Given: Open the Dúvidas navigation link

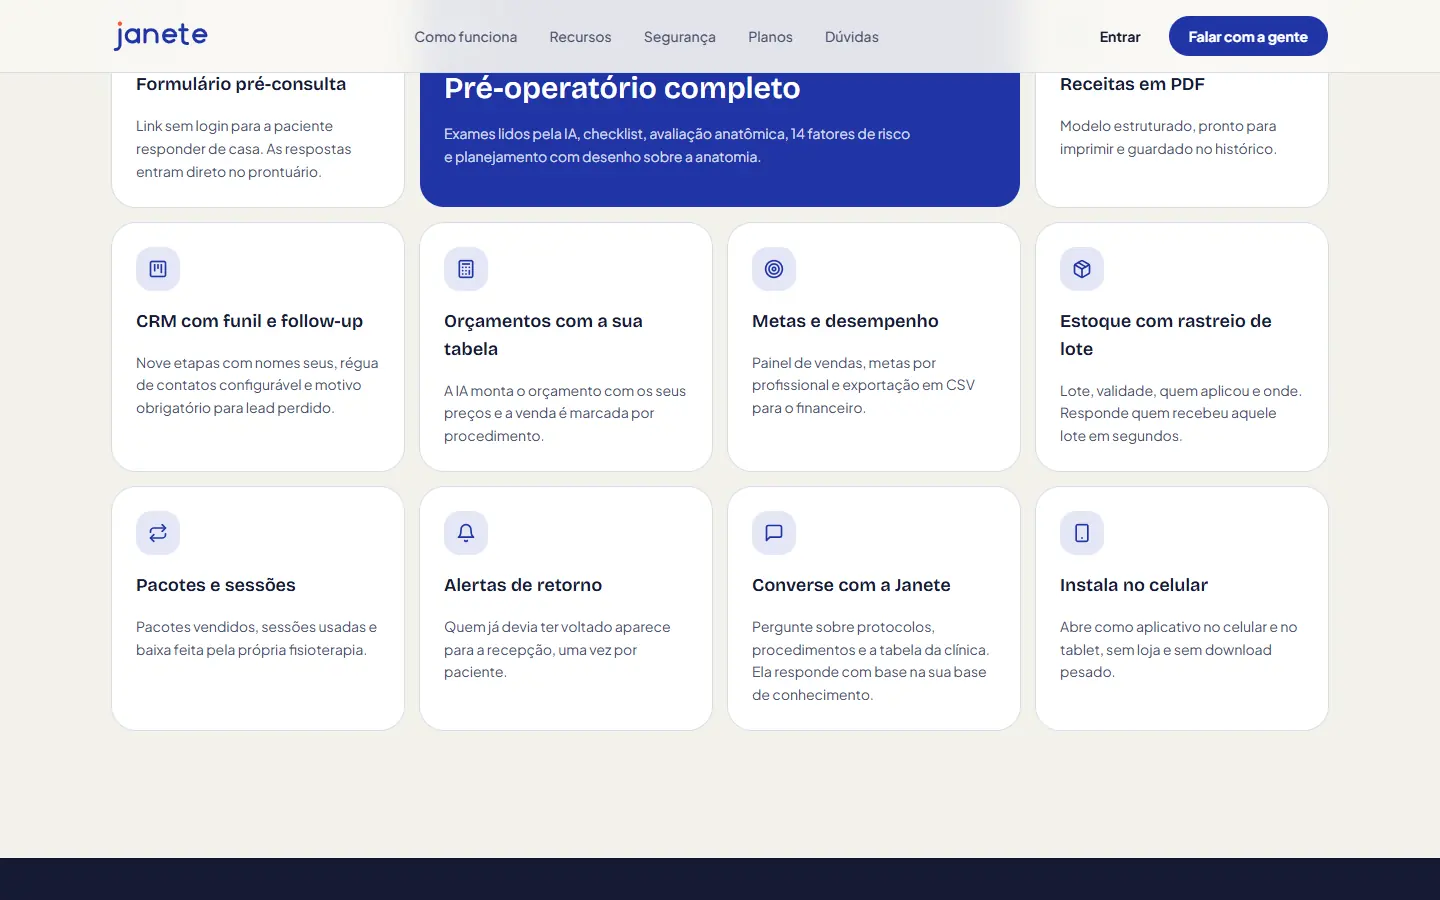Looking at the screenshot, I should point(852,37).
